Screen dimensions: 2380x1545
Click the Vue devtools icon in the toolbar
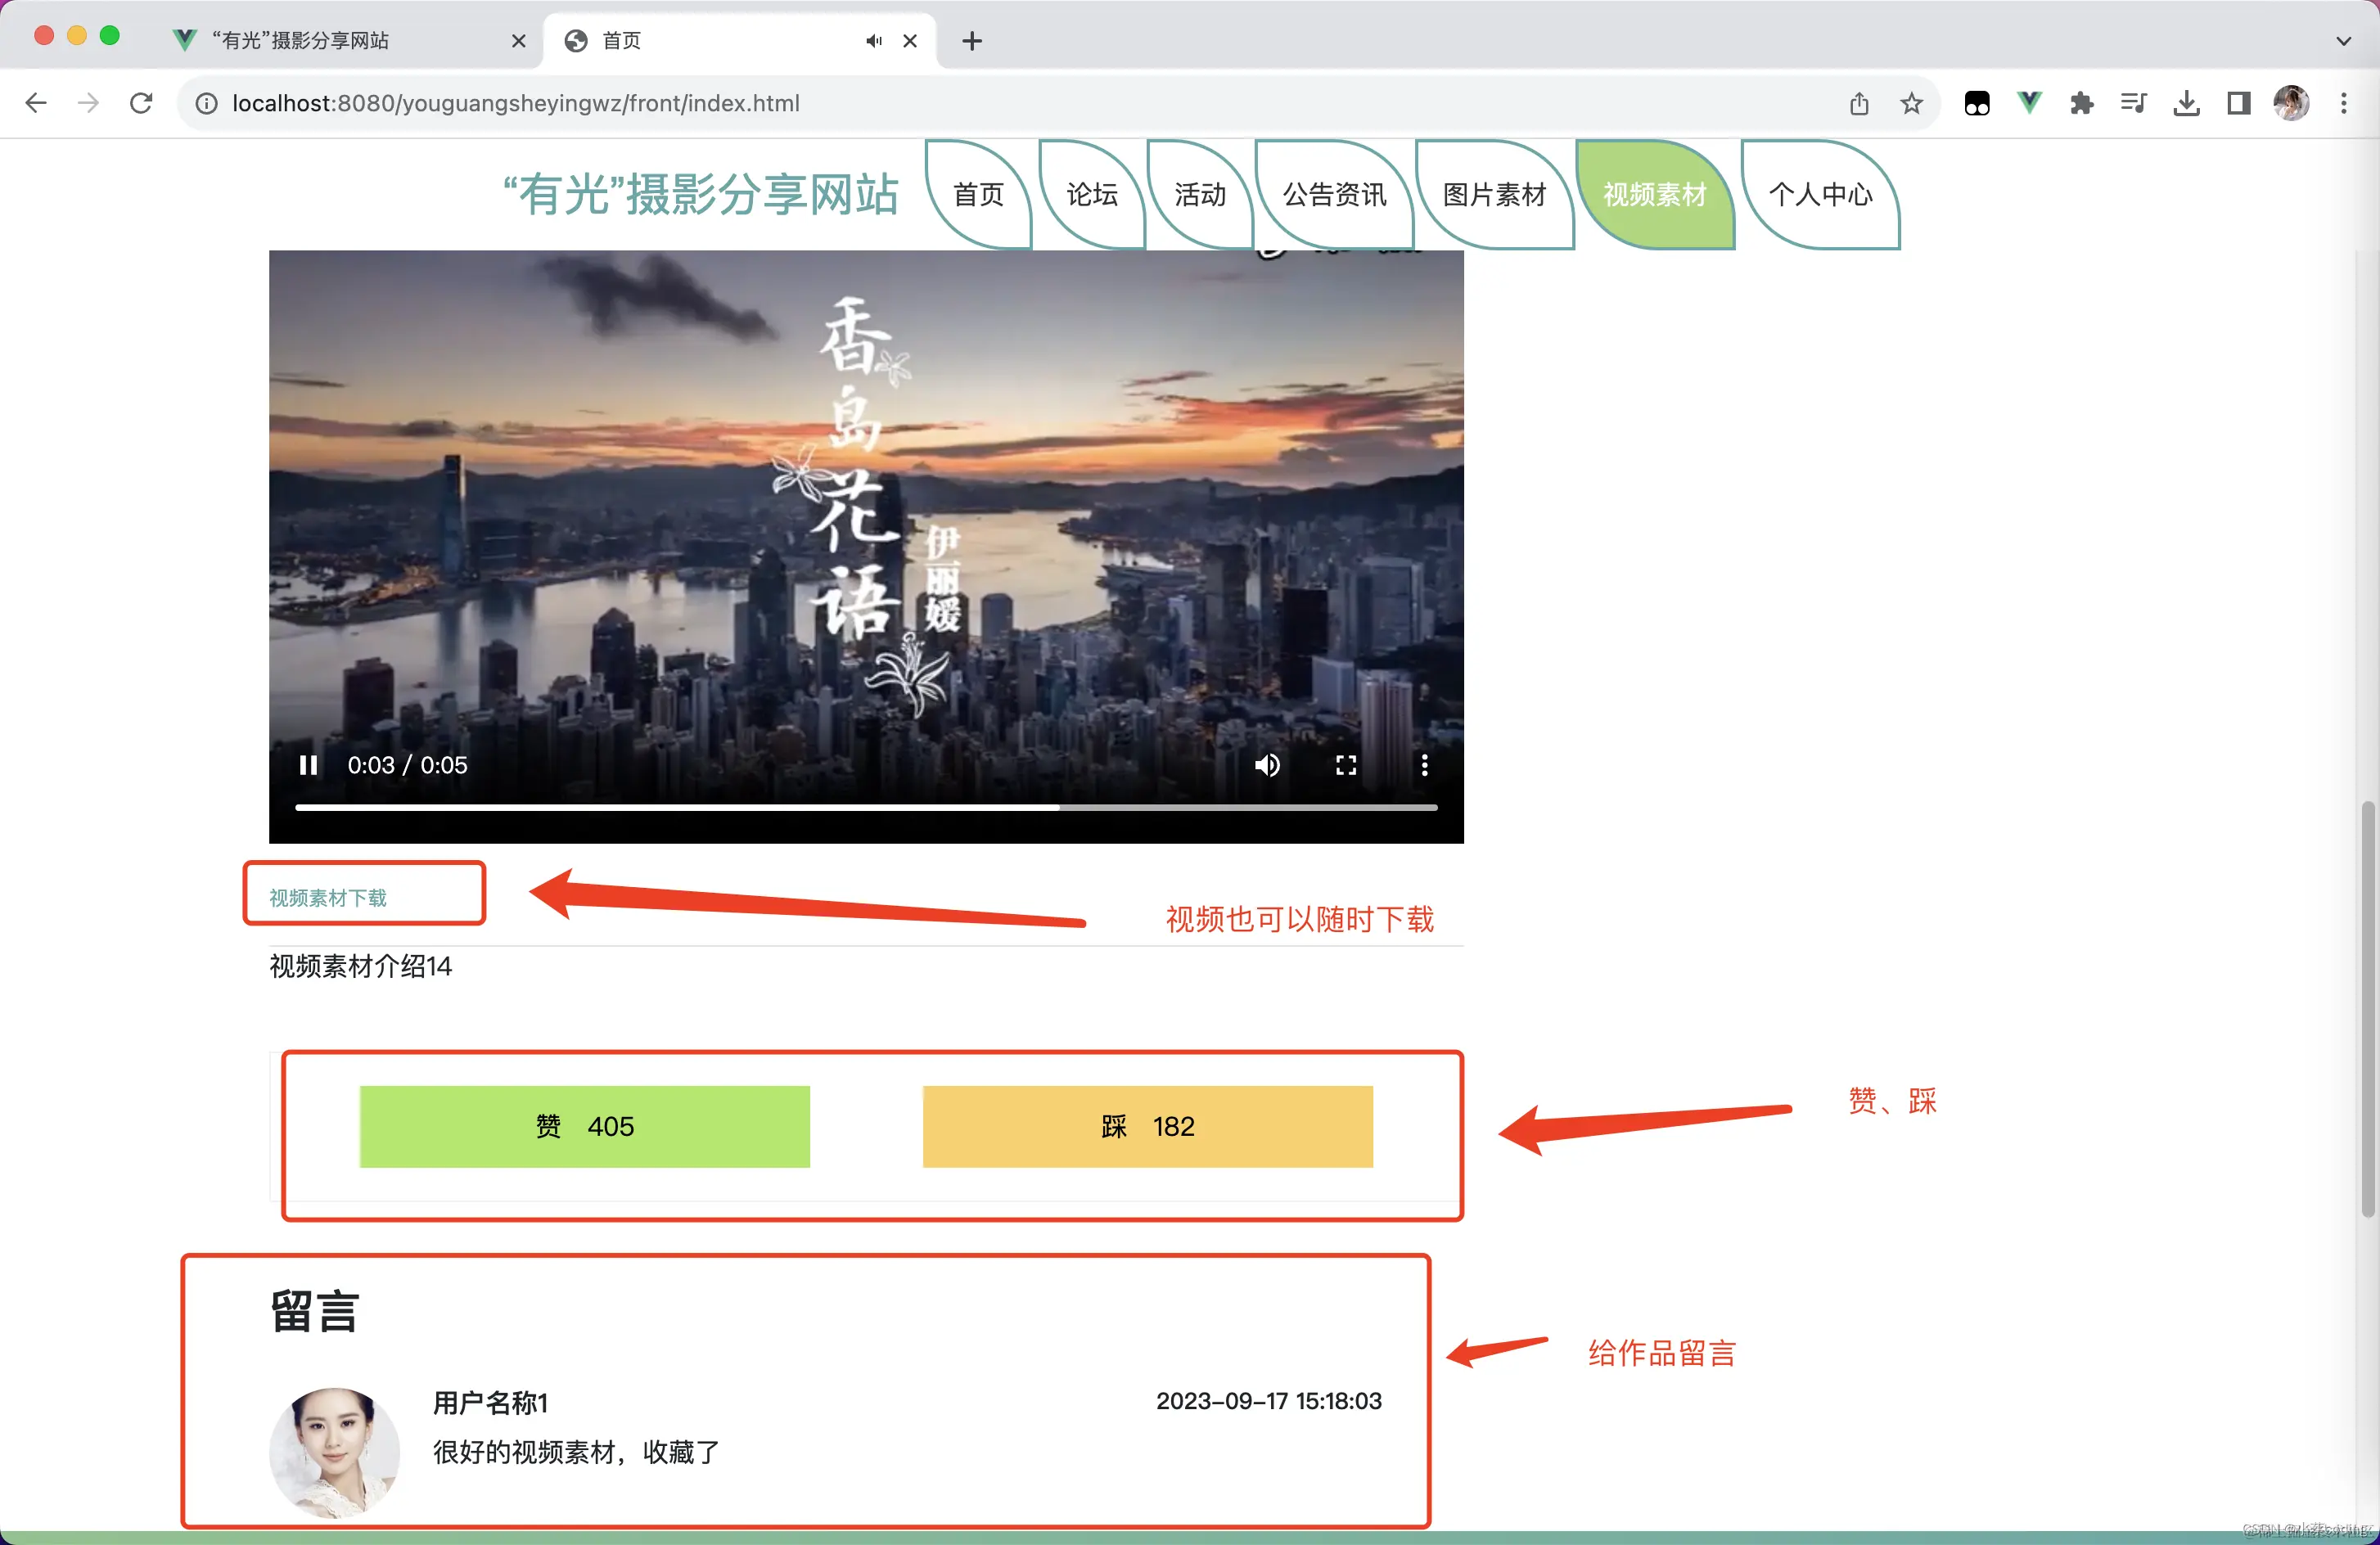pyautogui.click(x=2029, y=103)
